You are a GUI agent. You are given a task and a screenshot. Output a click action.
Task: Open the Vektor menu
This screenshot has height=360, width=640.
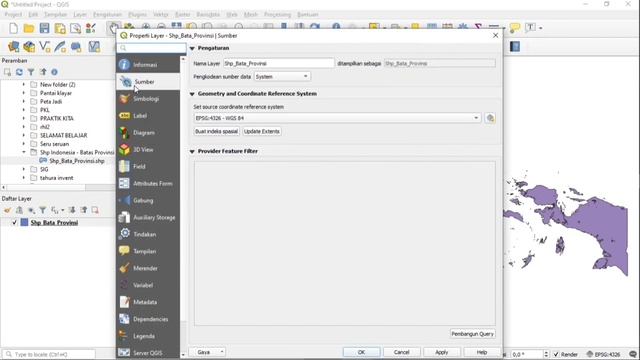pyautogui.click(x=161, y=14)
